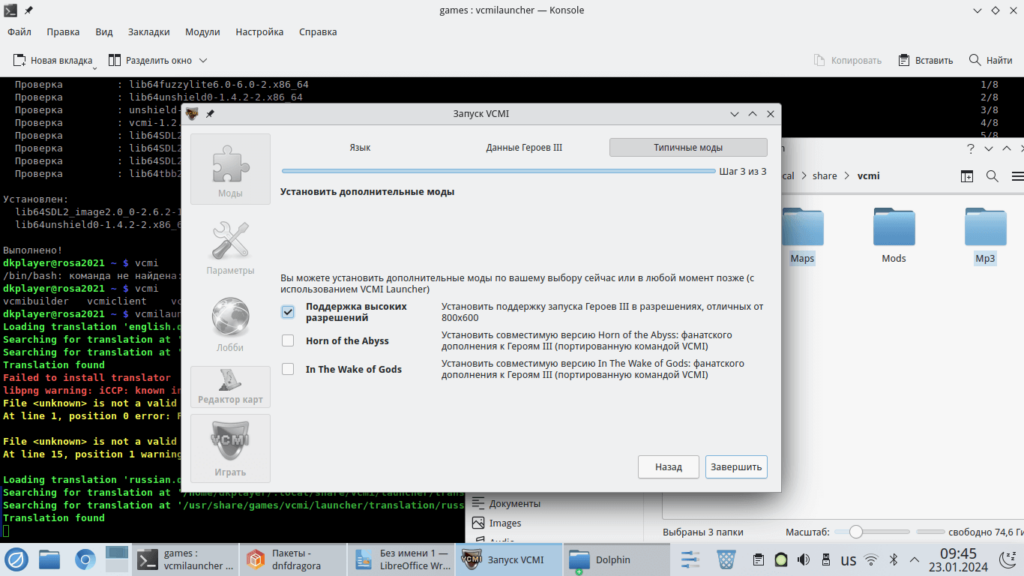The height and width of the screenshot is (576, 1024).
Task: Click the removable device tray icon
Action: point(825,560)
